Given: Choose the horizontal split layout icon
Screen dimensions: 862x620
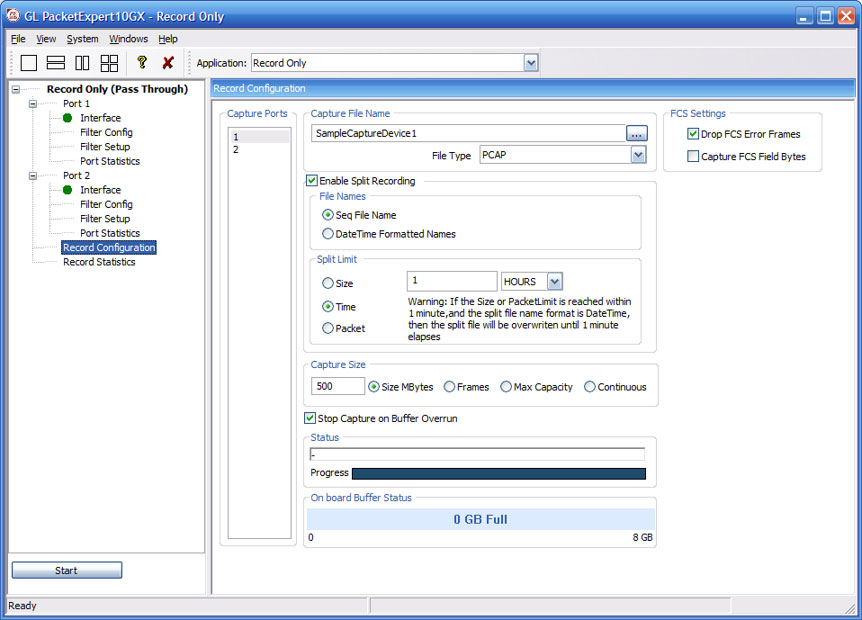Looking at the screenshot, I should (56, 63).
